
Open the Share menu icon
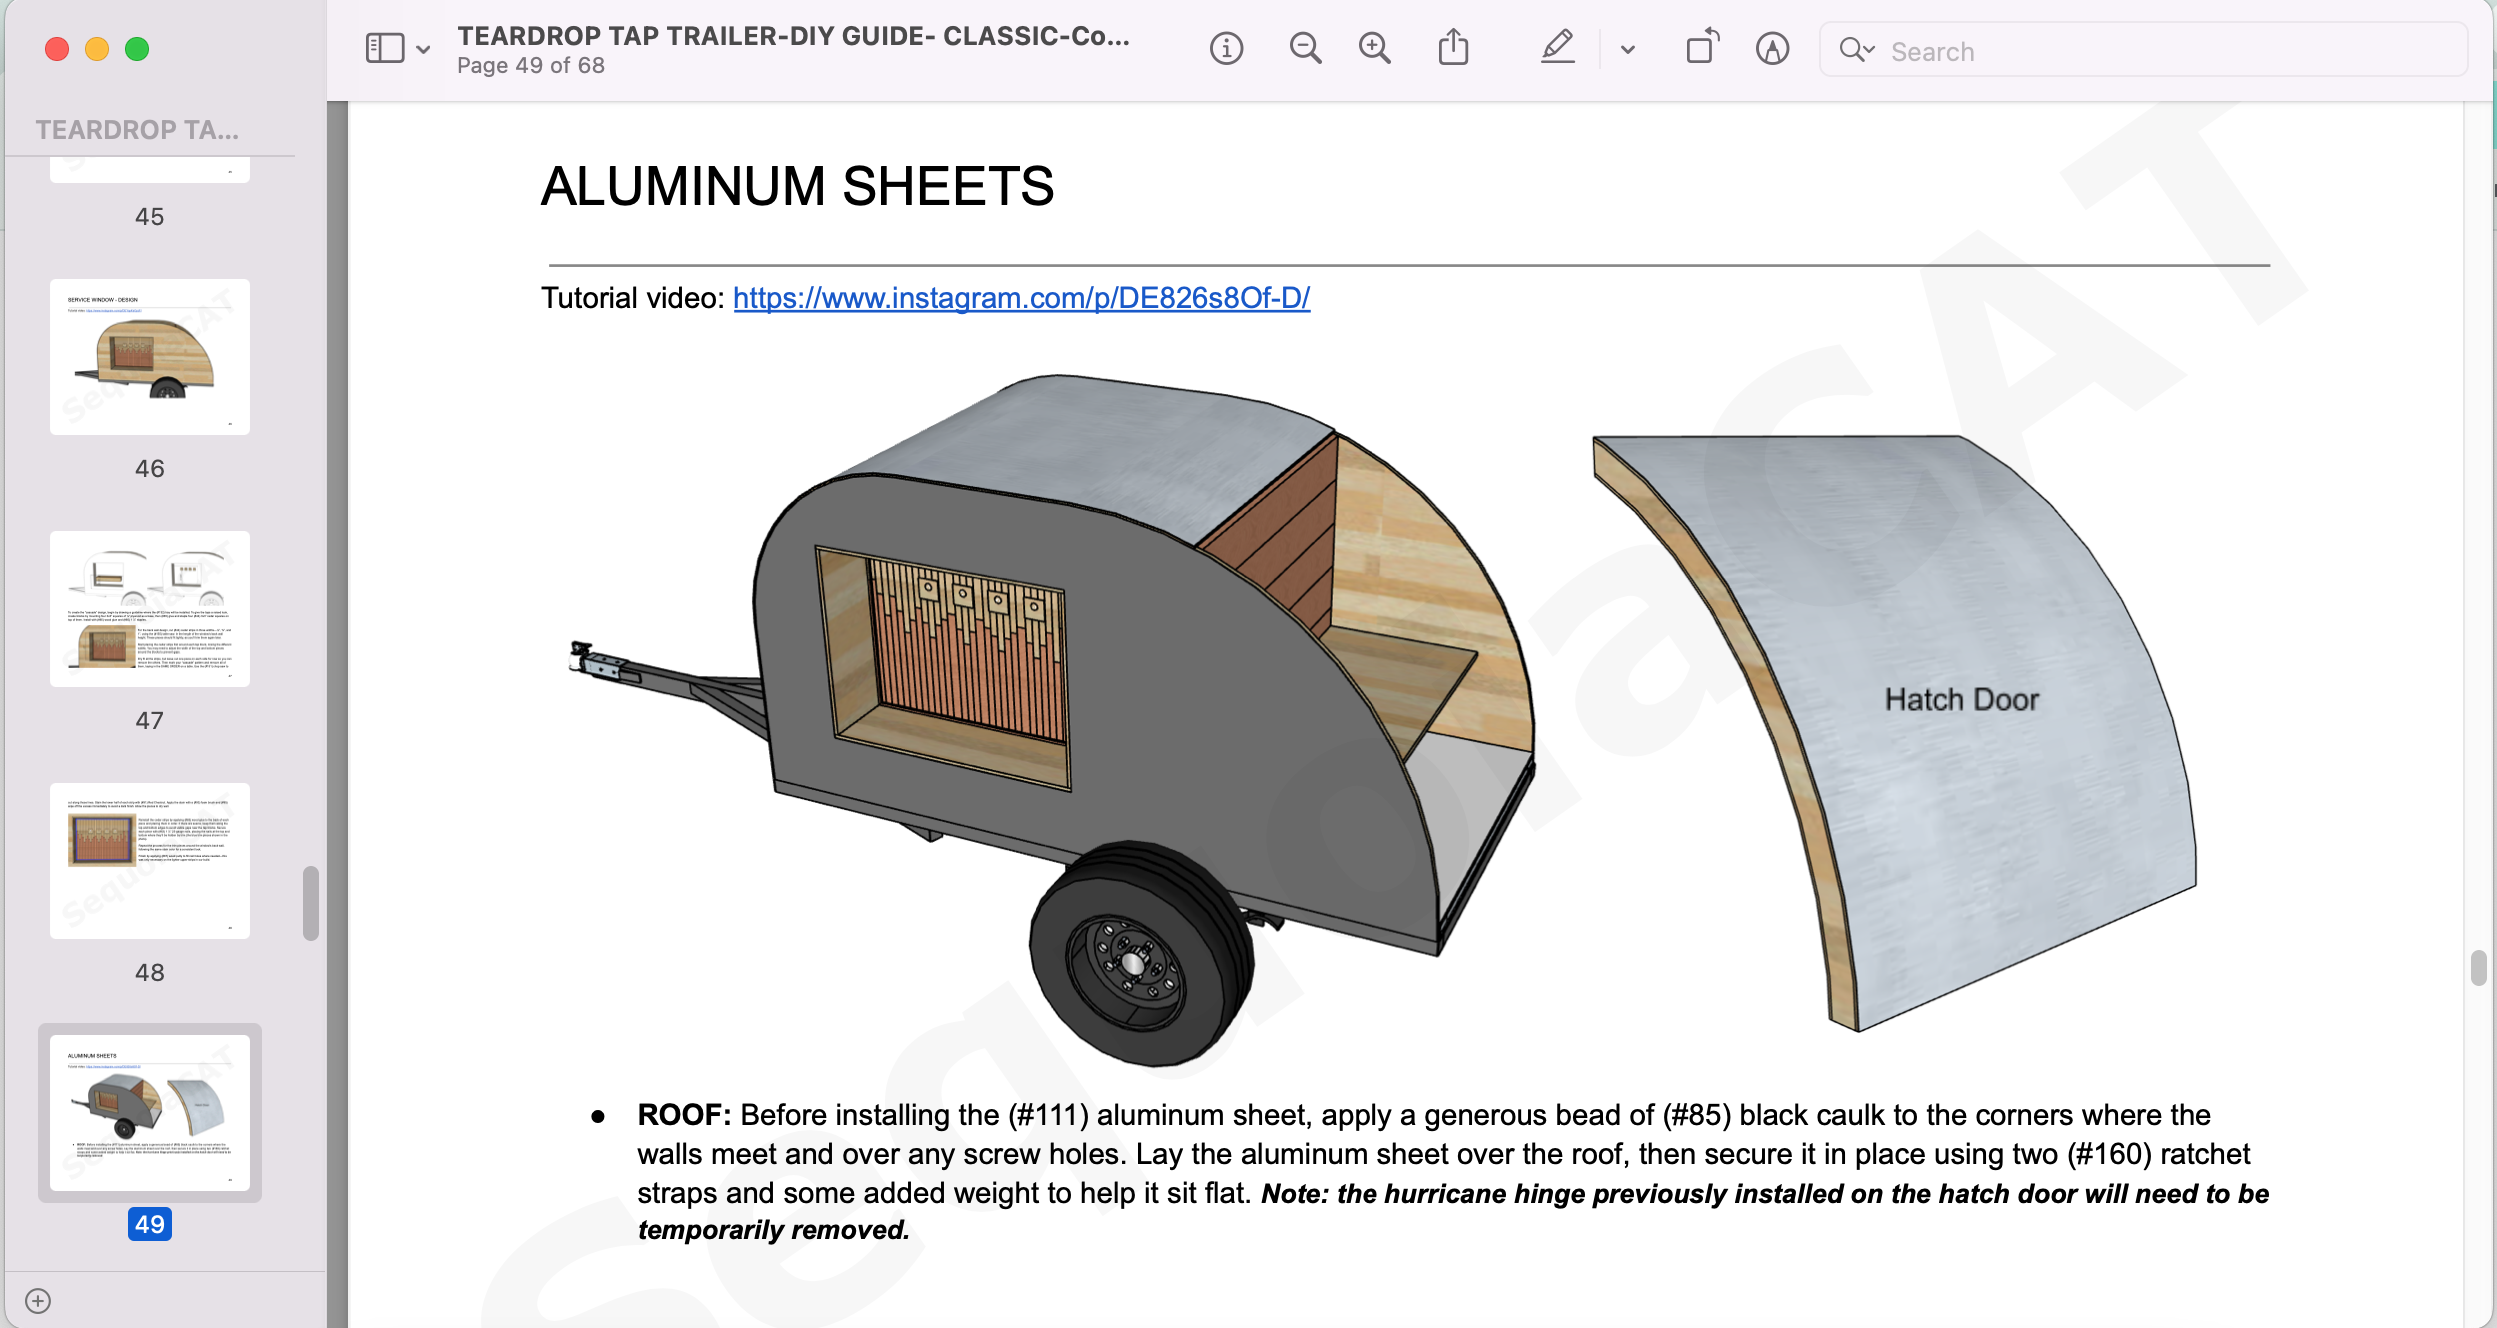click(x=1453, y=49)
